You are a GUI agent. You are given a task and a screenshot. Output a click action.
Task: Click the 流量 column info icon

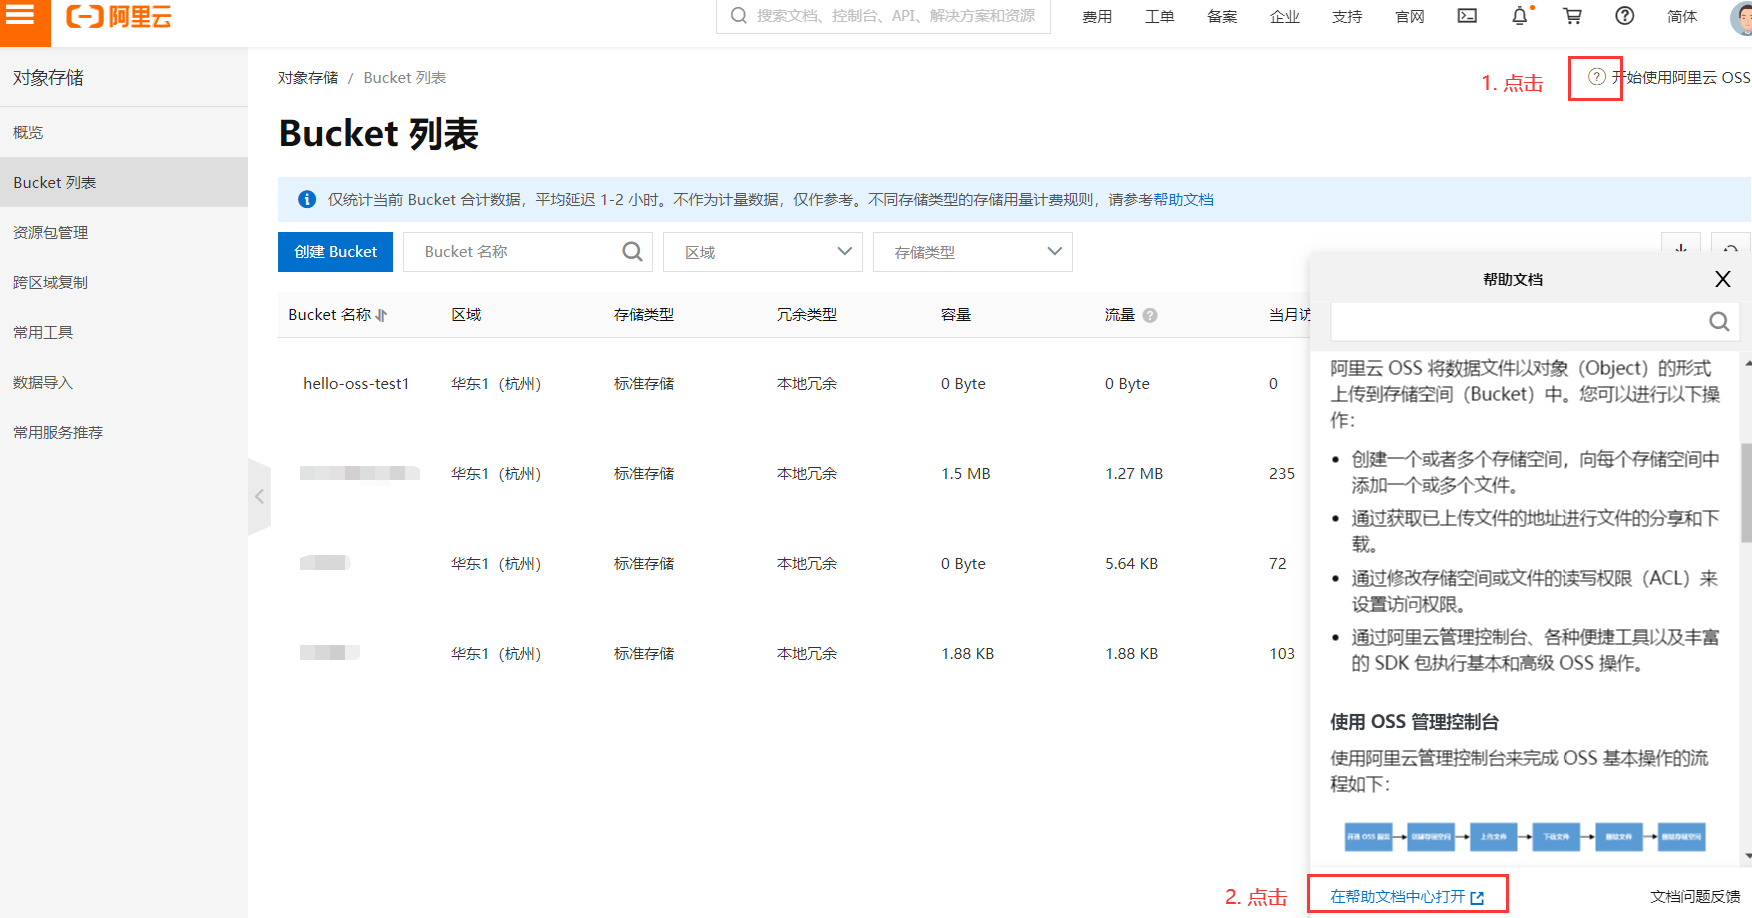(1150, 315)
